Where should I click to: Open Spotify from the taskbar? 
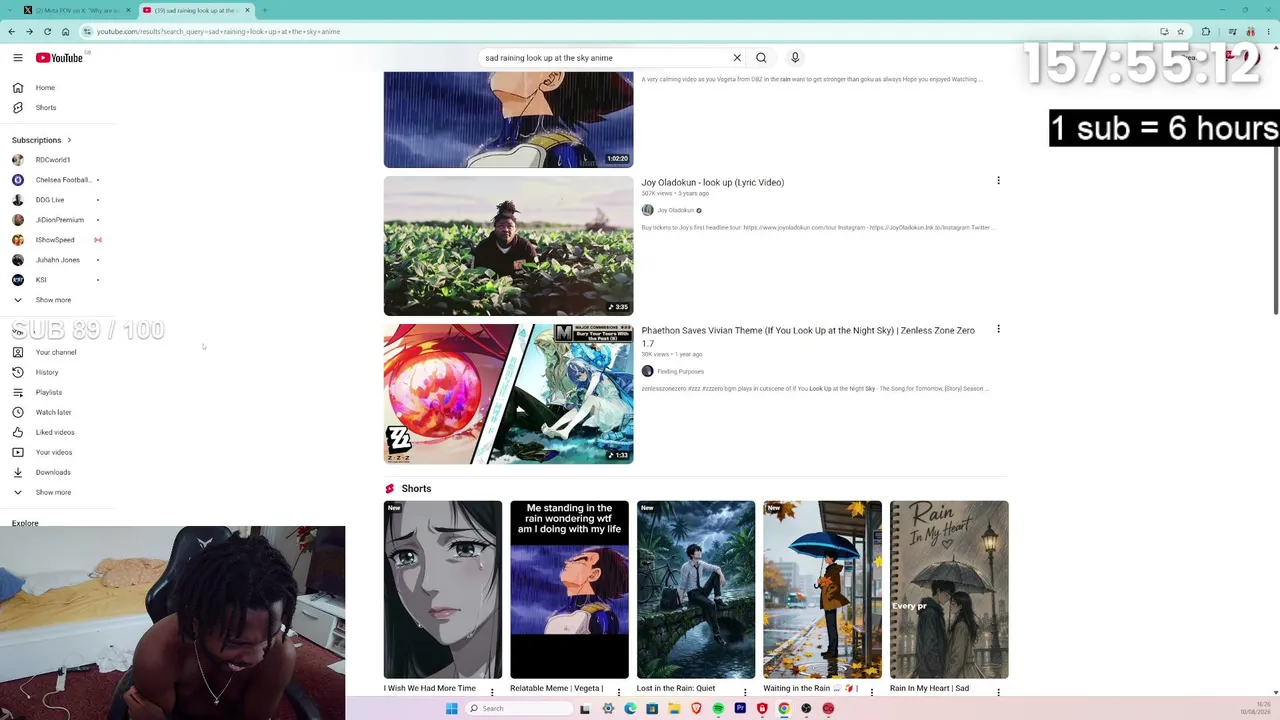click(718, 708)
